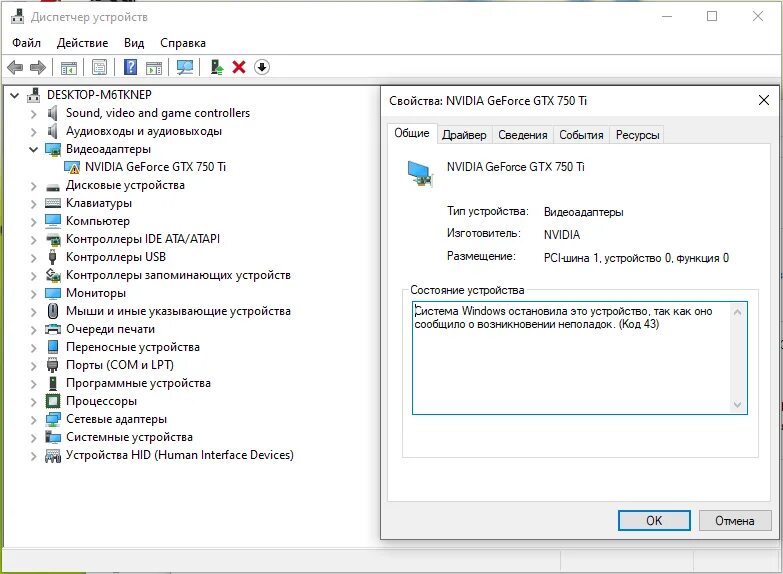Screen dimensions: 783x574
Task: Click the Sound, video and game controllers icon
Action: pyautogui.click(x=52, y=113)
